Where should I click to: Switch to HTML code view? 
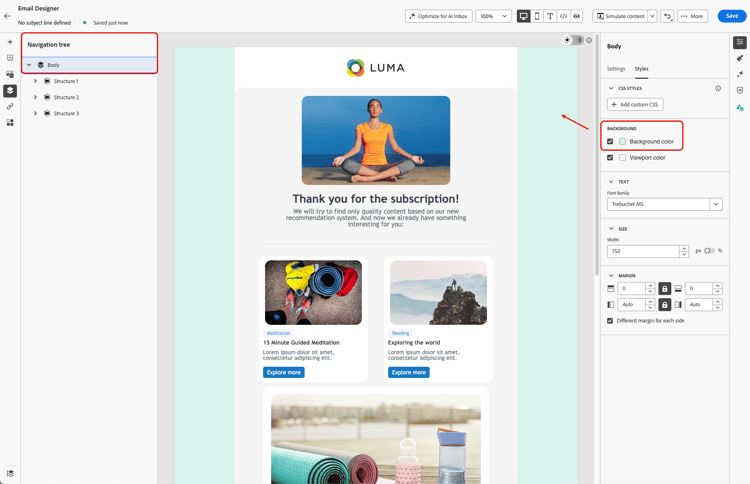pos(563,16)
